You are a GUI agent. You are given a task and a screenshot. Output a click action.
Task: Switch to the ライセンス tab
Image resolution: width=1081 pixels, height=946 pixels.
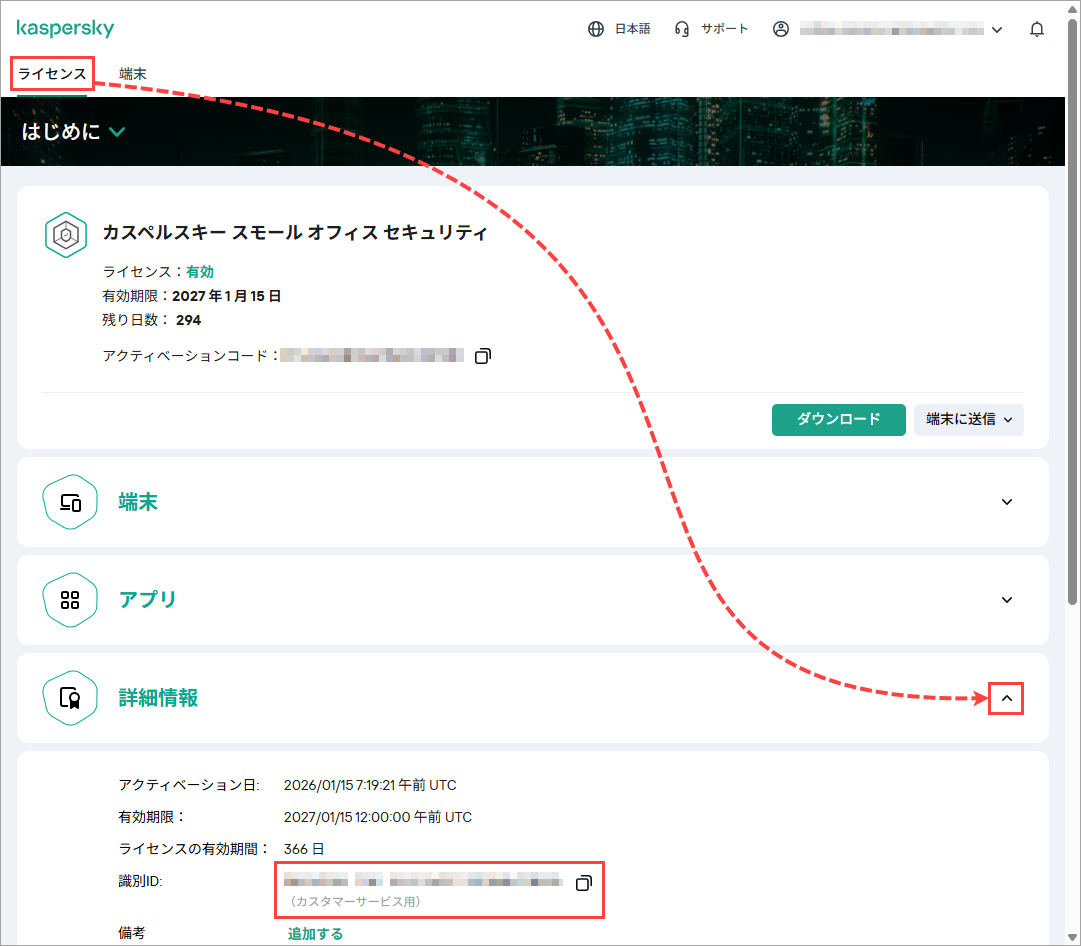[x=52, y=74]
